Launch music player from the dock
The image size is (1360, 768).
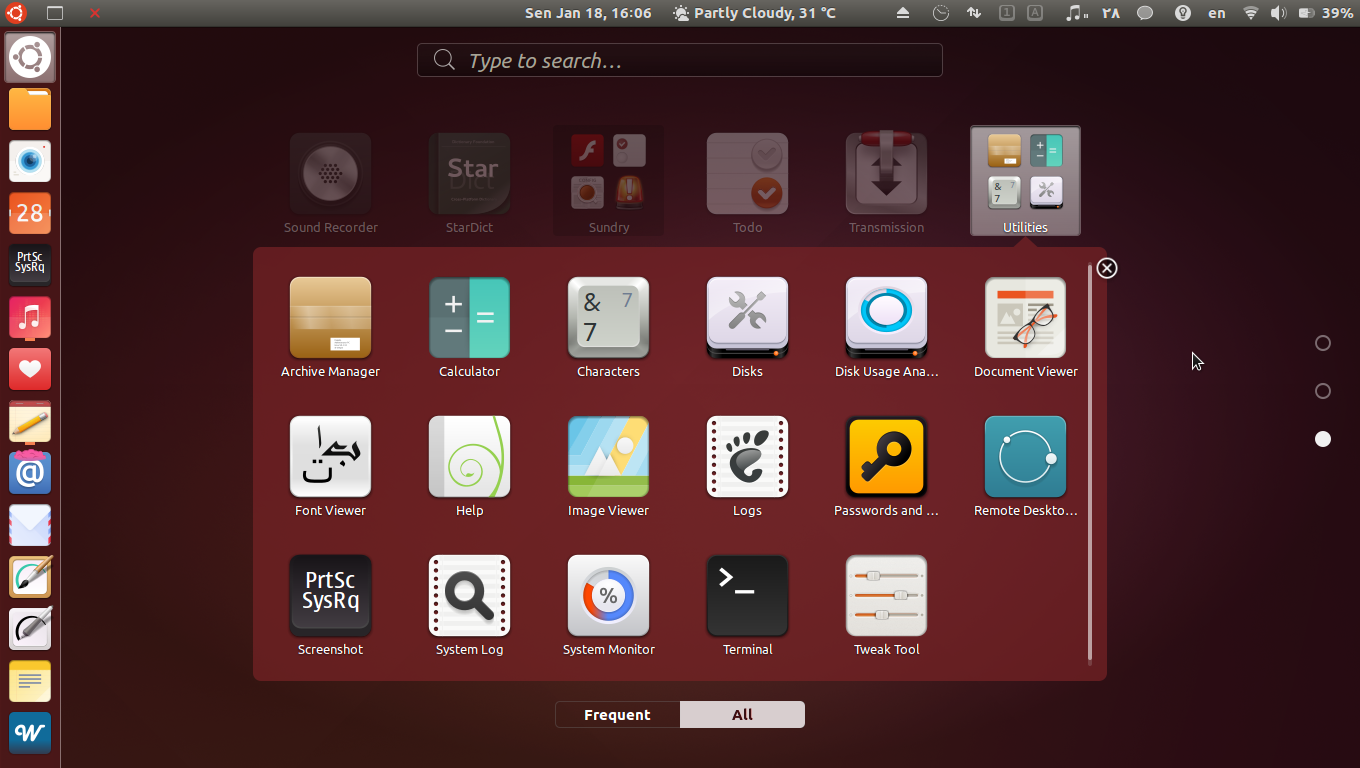[30, 317]
